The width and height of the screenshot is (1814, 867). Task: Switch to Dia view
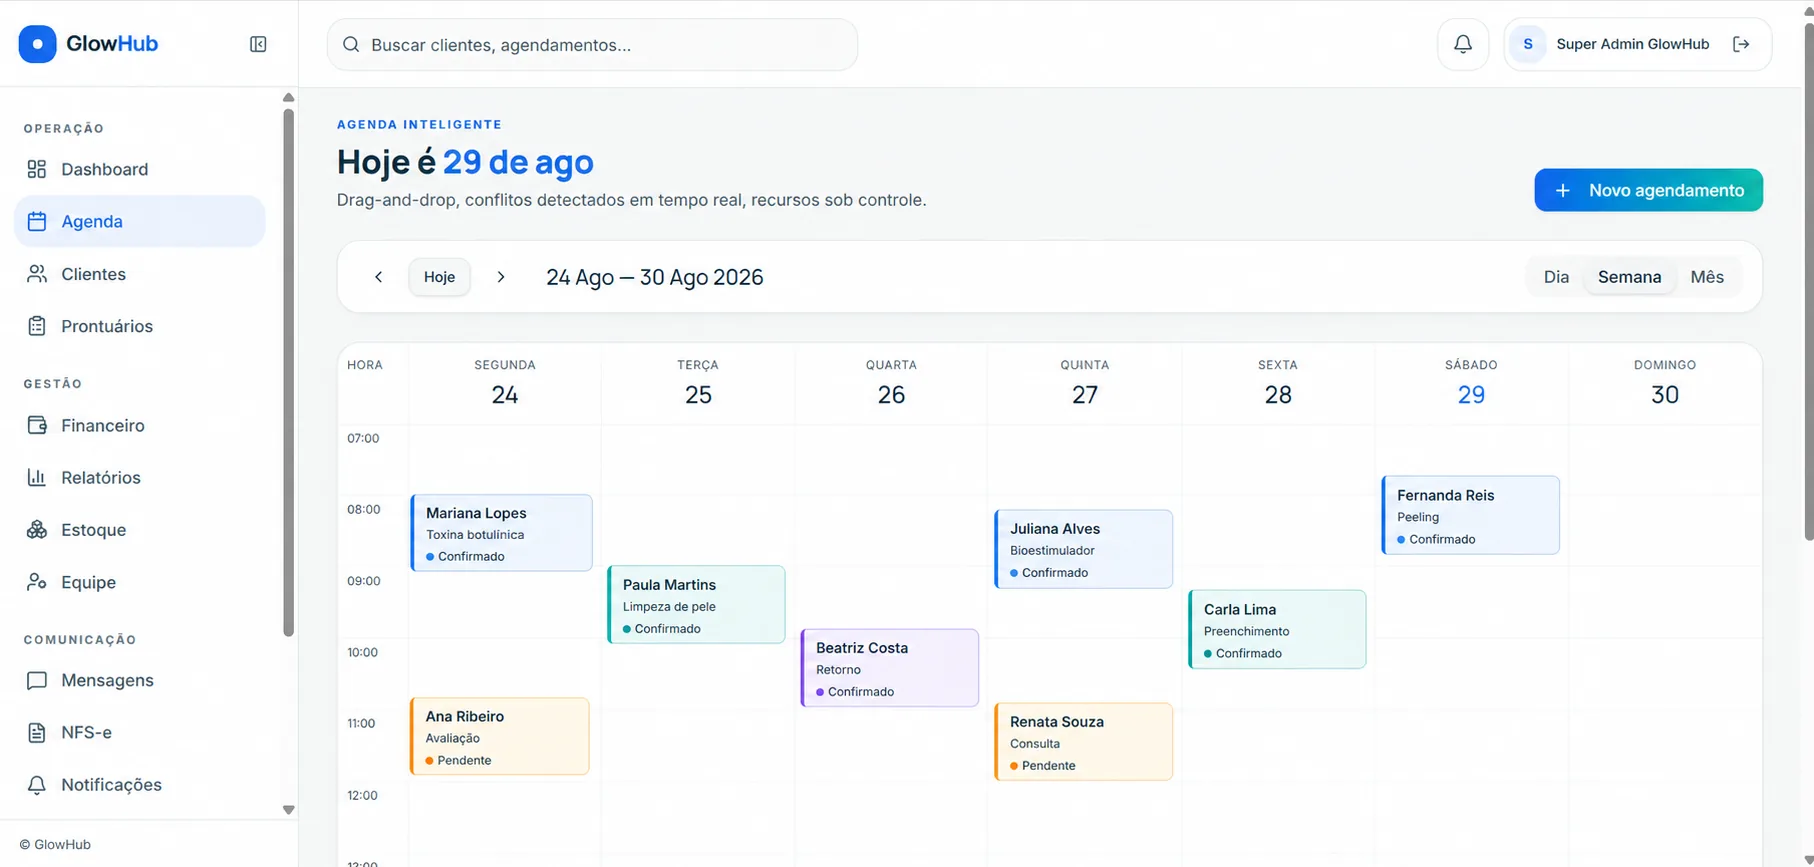[x=1556, y=277]
